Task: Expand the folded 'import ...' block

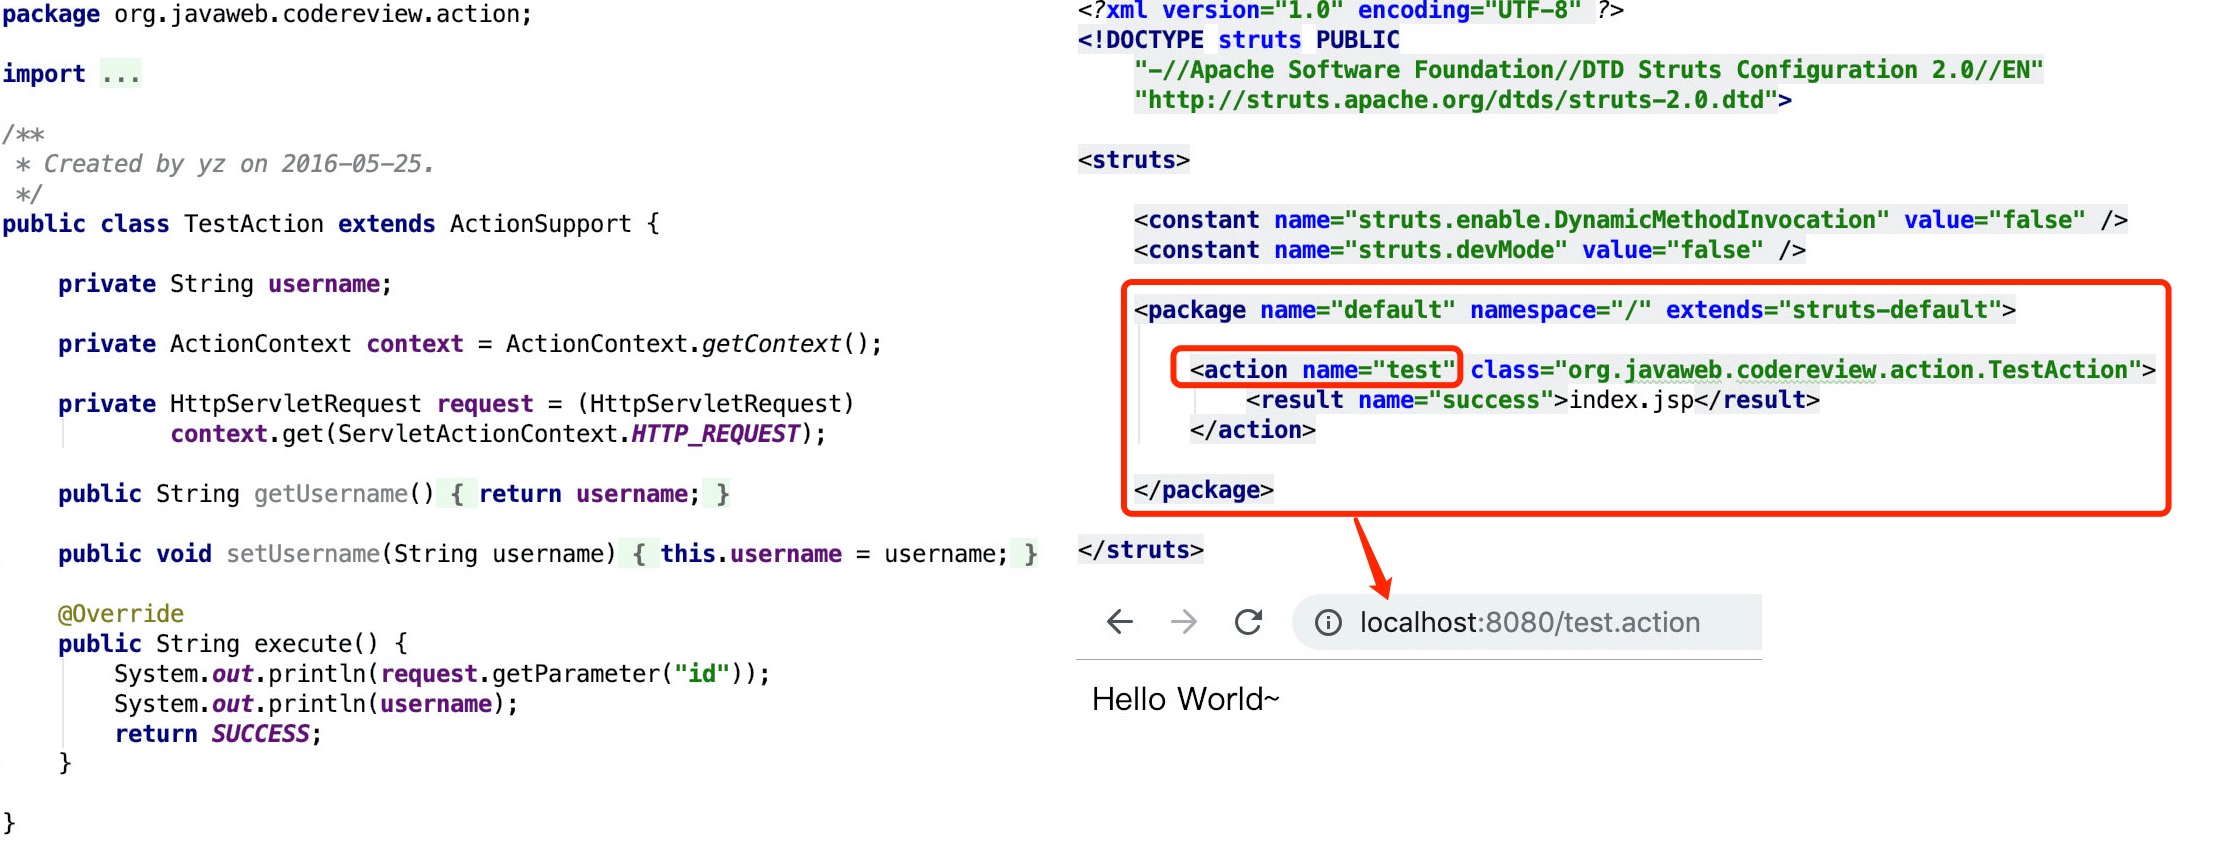Action: click(121, 74)
